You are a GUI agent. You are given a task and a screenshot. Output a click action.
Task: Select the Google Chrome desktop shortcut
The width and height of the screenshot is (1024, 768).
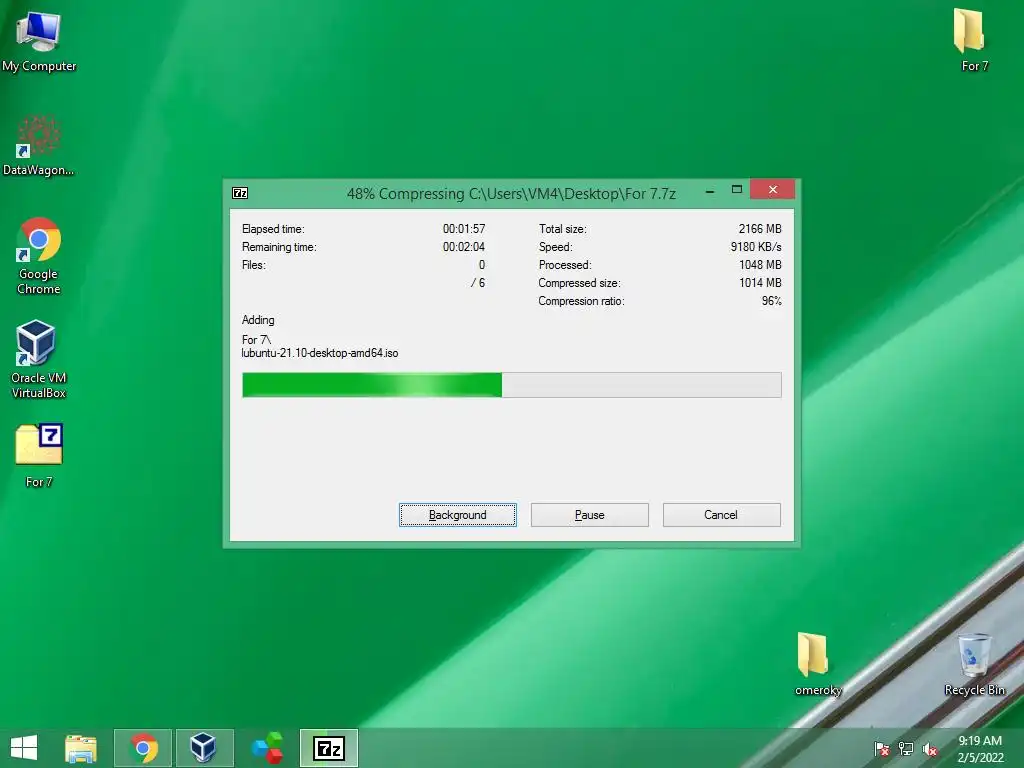click(39, 256)
